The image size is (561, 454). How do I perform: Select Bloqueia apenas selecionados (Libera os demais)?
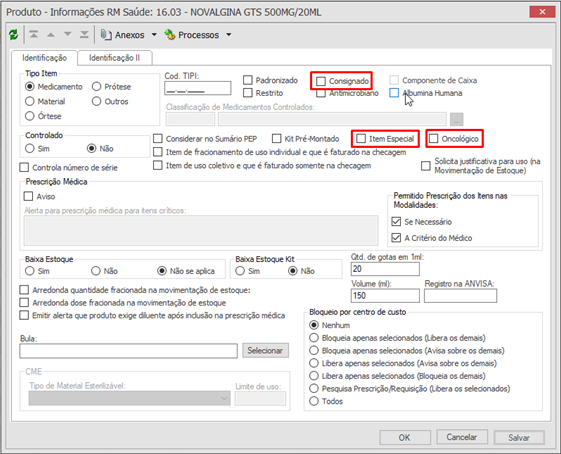click(314, 338)
